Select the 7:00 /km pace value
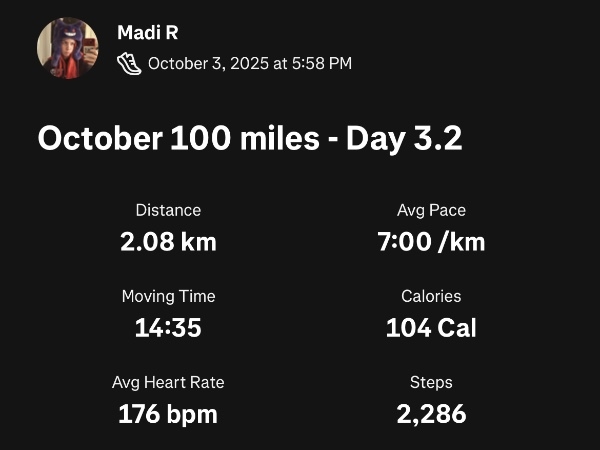Image resolution: width=600 pixels, height=450 pixels. point(431,241)
